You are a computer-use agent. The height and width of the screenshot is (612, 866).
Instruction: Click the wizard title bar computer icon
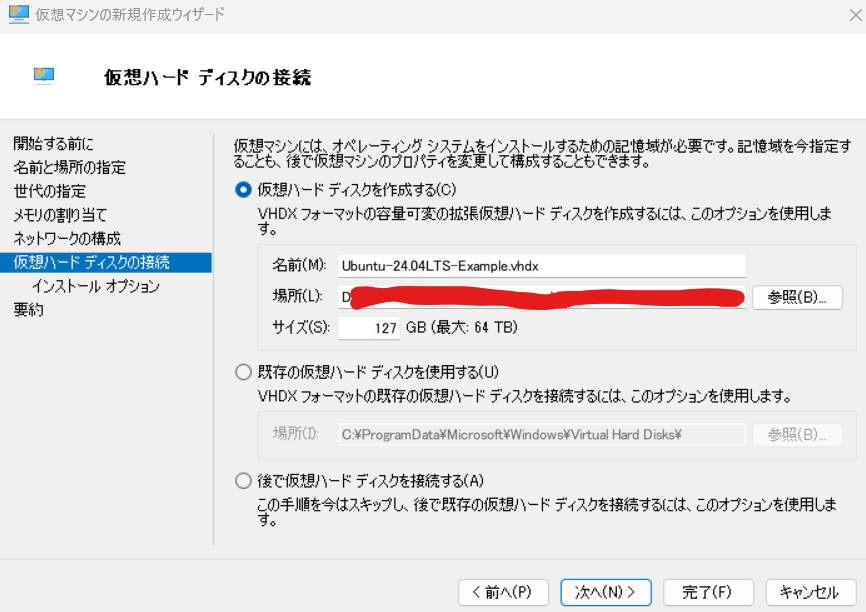[18, 14]
